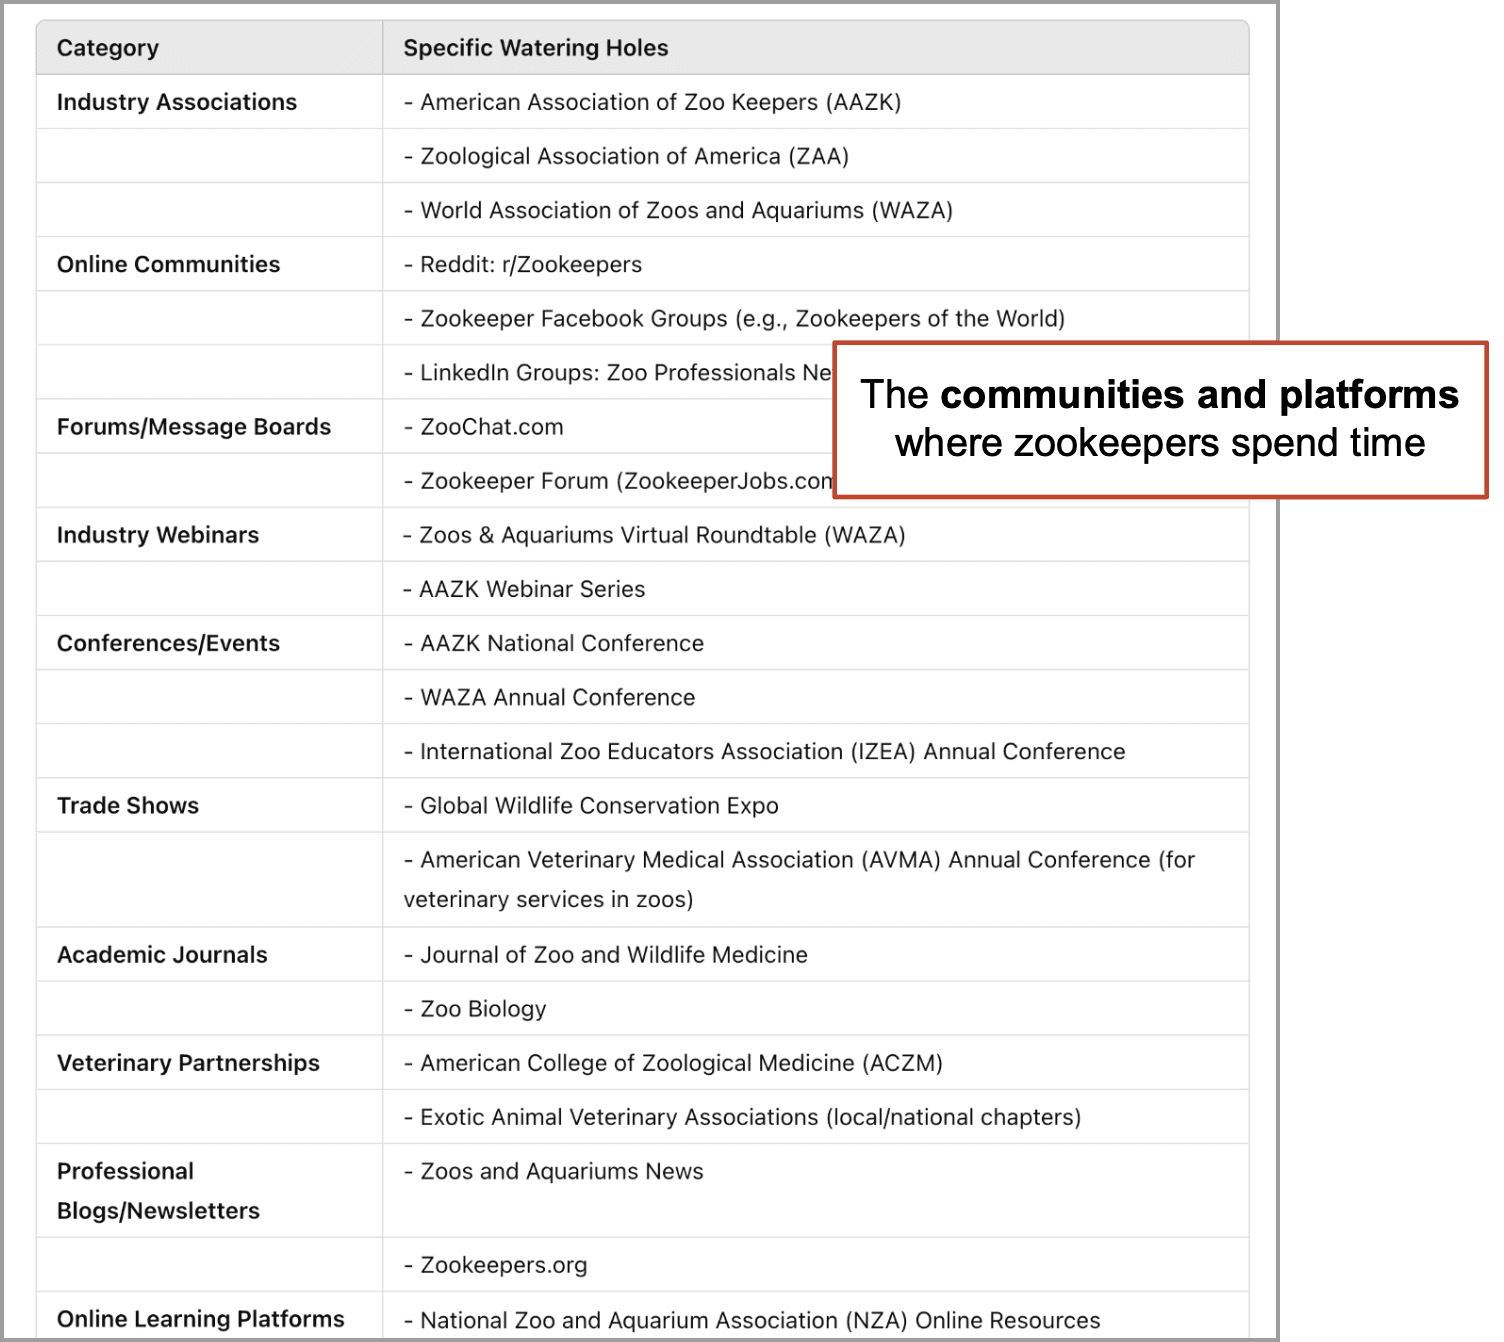Select 'American College of Zoological Medicine (ACZM)'

(x=673, y=1062)
